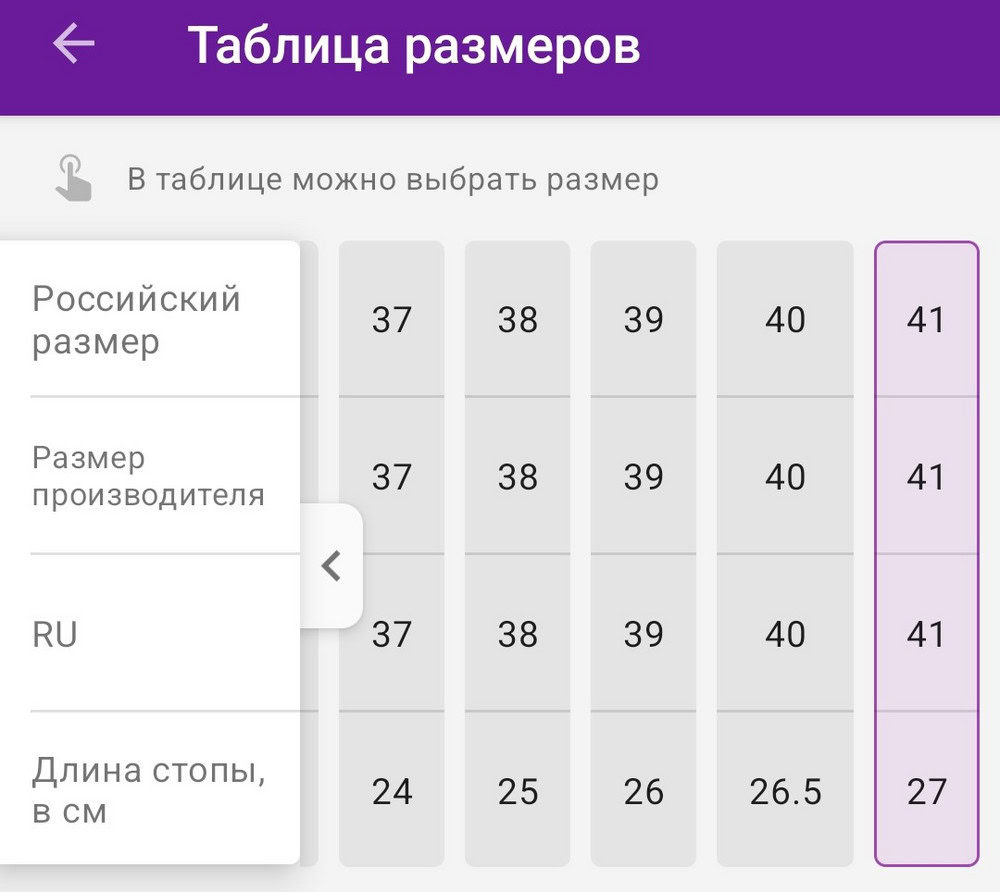Select RU row value 38
The height and width of the screenshot is (892, 1000).
517,634
